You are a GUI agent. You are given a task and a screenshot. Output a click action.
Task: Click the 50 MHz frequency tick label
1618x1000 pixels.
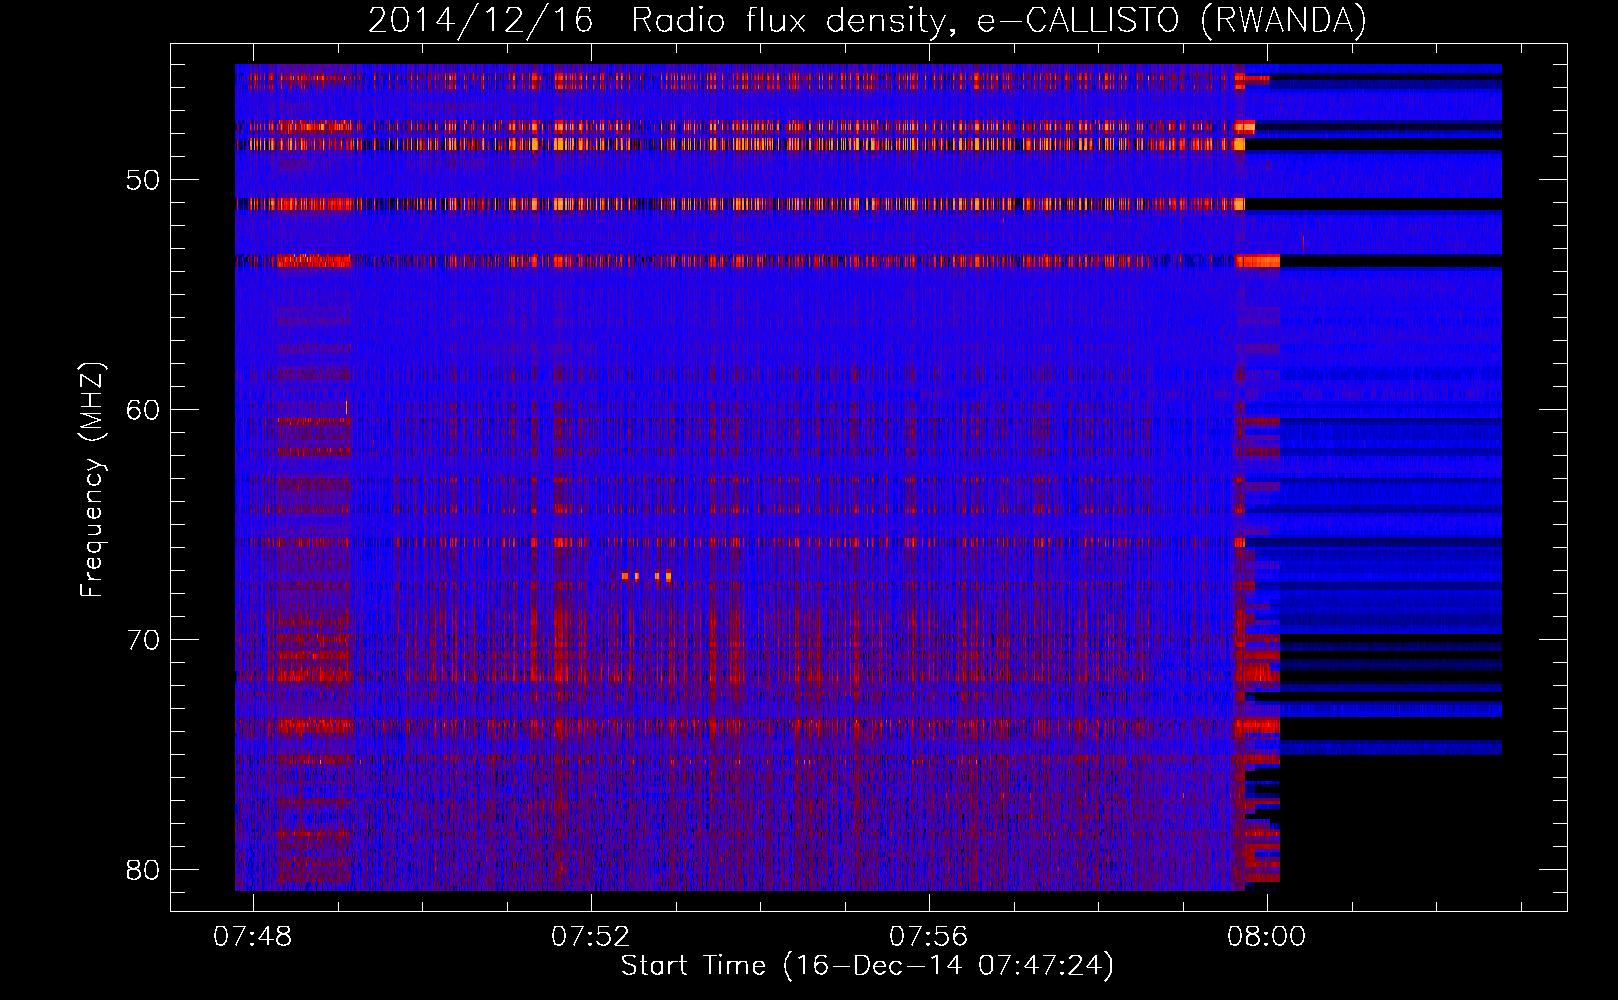click(143, 180)
